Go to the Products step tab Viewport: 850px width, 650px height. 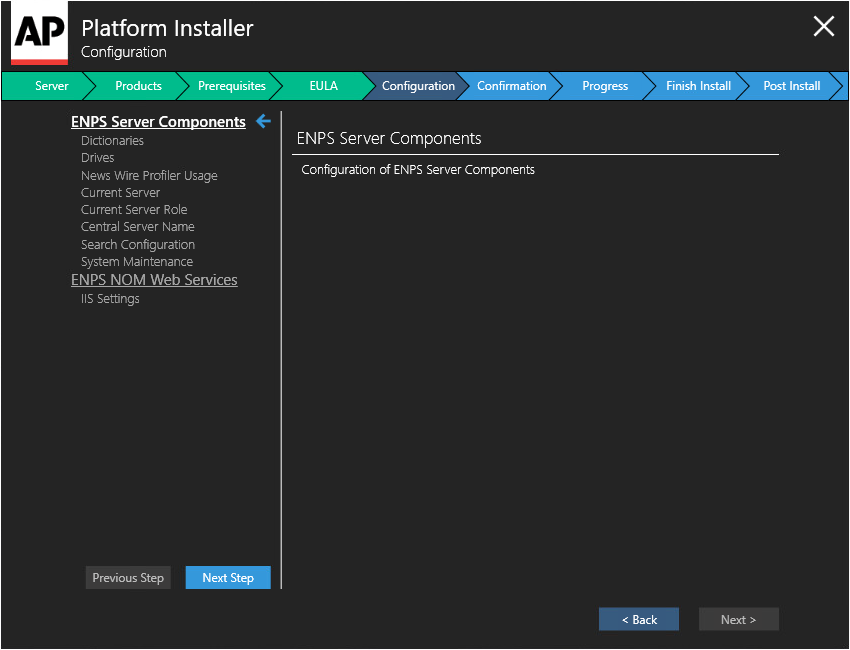138,86
